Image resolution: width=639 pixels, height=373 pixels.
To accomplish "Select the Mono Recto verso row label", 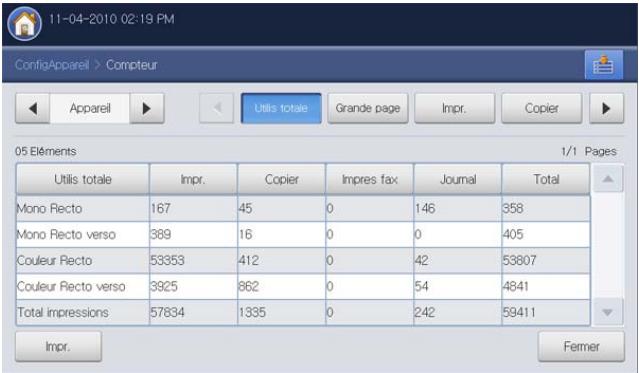I will click(66, 235).
